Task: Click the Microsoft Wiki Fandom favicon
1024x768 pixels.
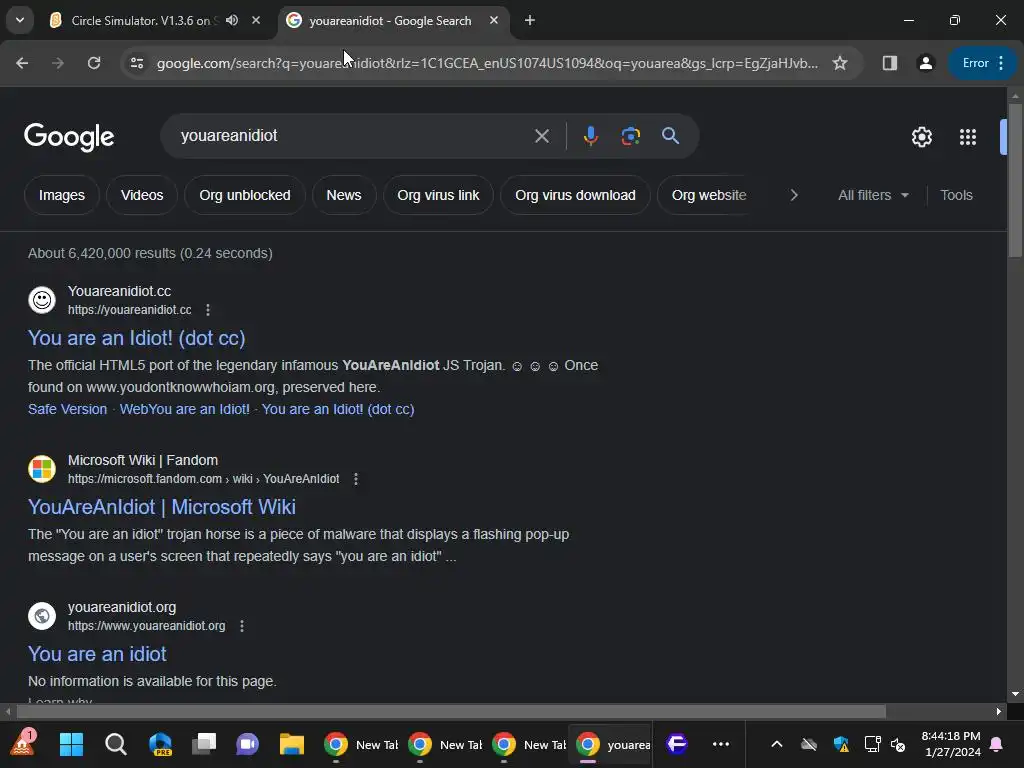Action: click(42, 469)
